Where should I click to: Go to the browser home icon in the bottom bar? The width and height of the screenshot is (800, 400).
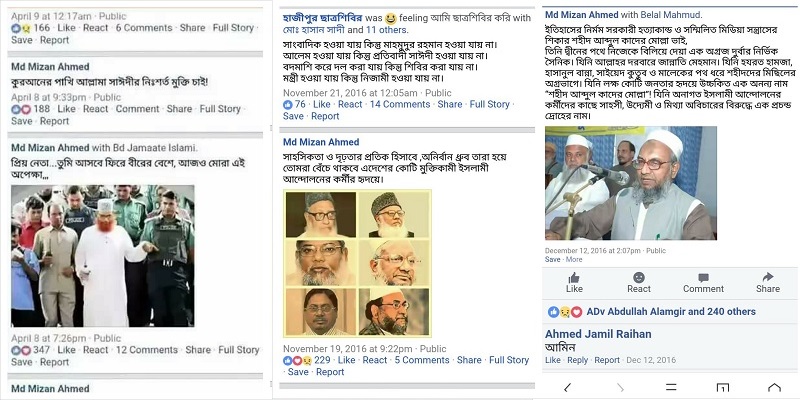(x=773, y=387)
